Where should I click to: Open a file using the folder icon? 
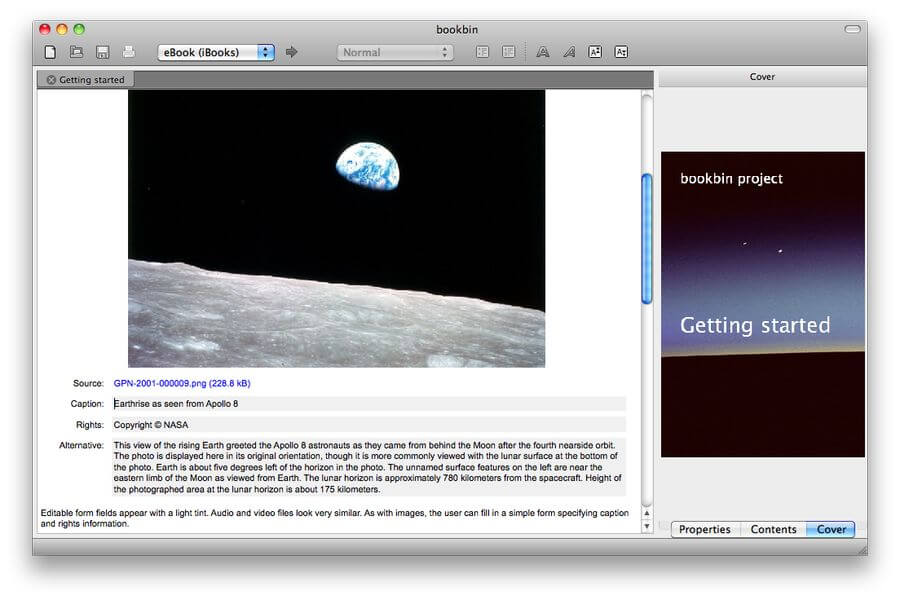tap(76, 52)
